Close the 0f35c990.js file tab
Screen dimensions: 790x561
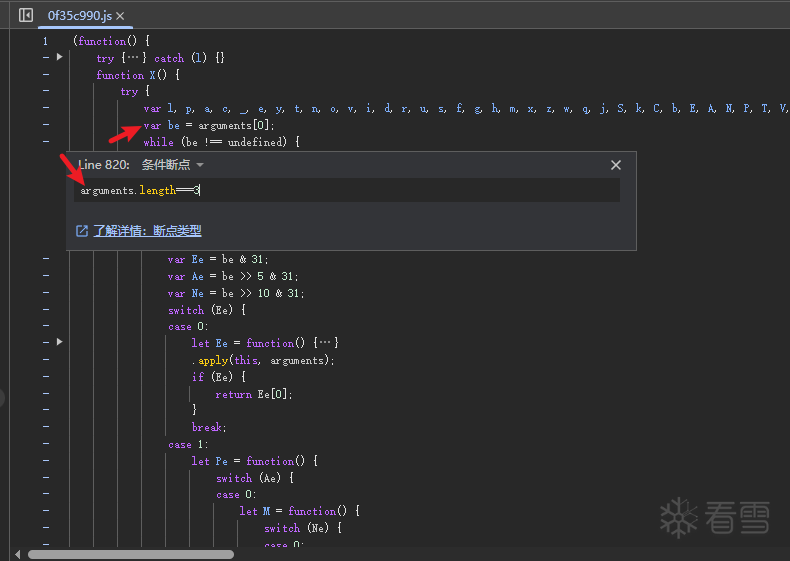click(120, 16)
